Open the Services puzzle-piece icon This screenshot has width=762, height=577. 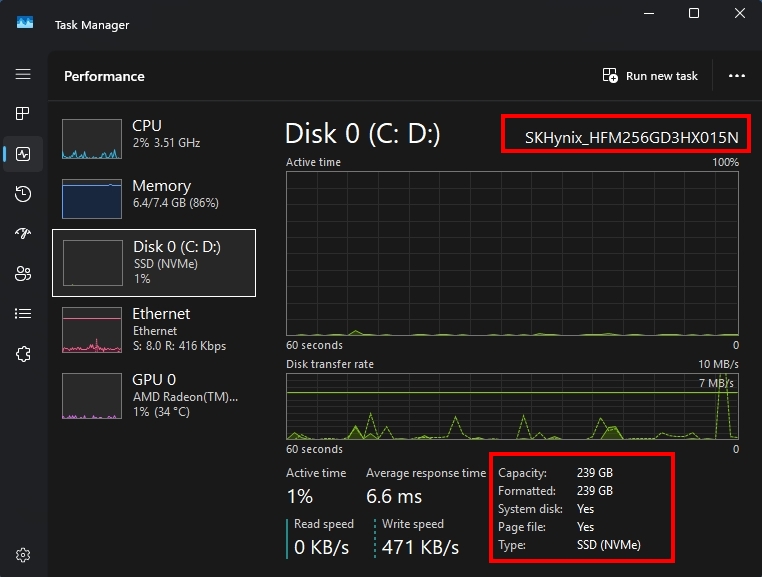pos(23,354)
